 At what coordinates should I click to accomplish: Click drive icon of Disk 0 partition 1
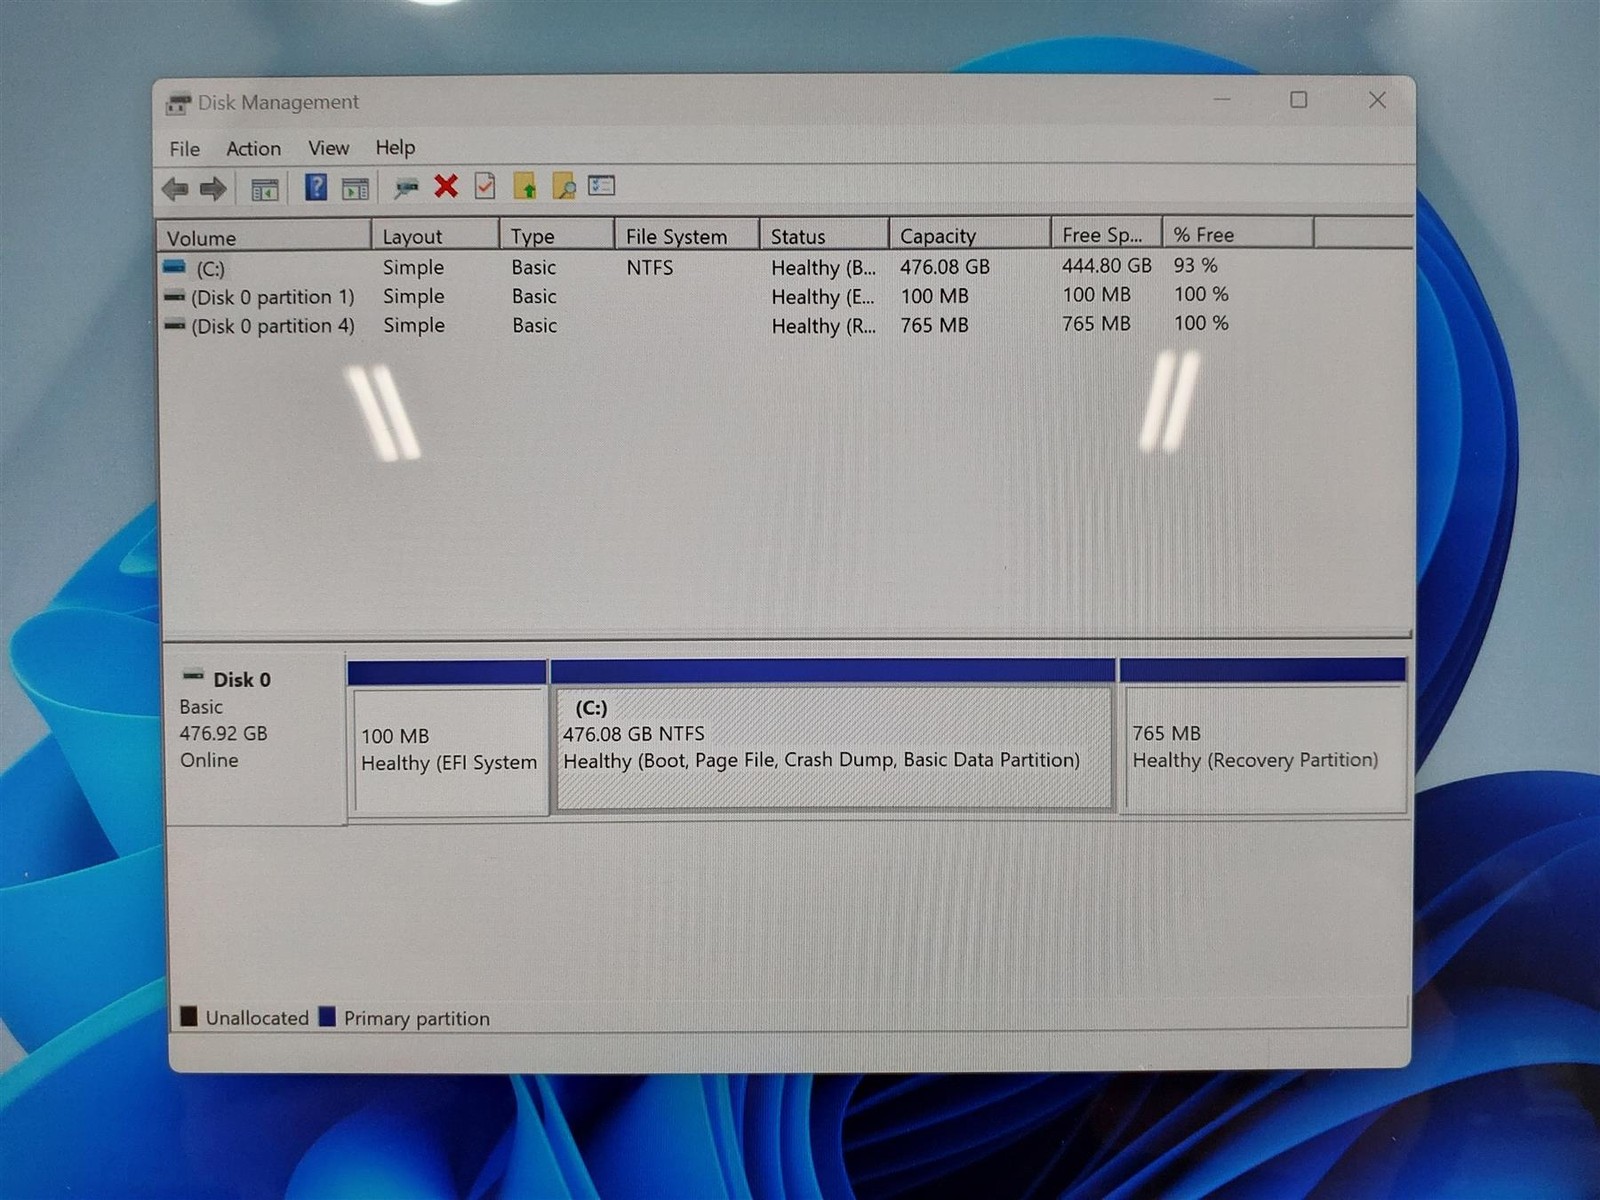175,297
